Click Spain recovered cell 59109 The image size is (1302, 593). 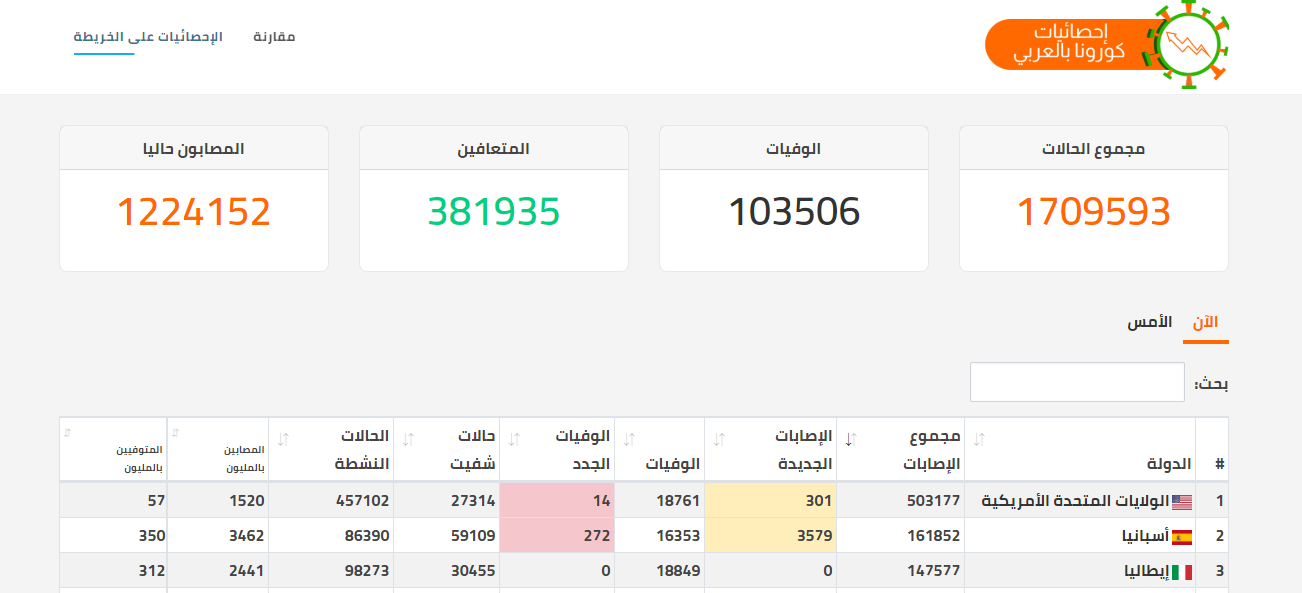(x=447, y=535)
